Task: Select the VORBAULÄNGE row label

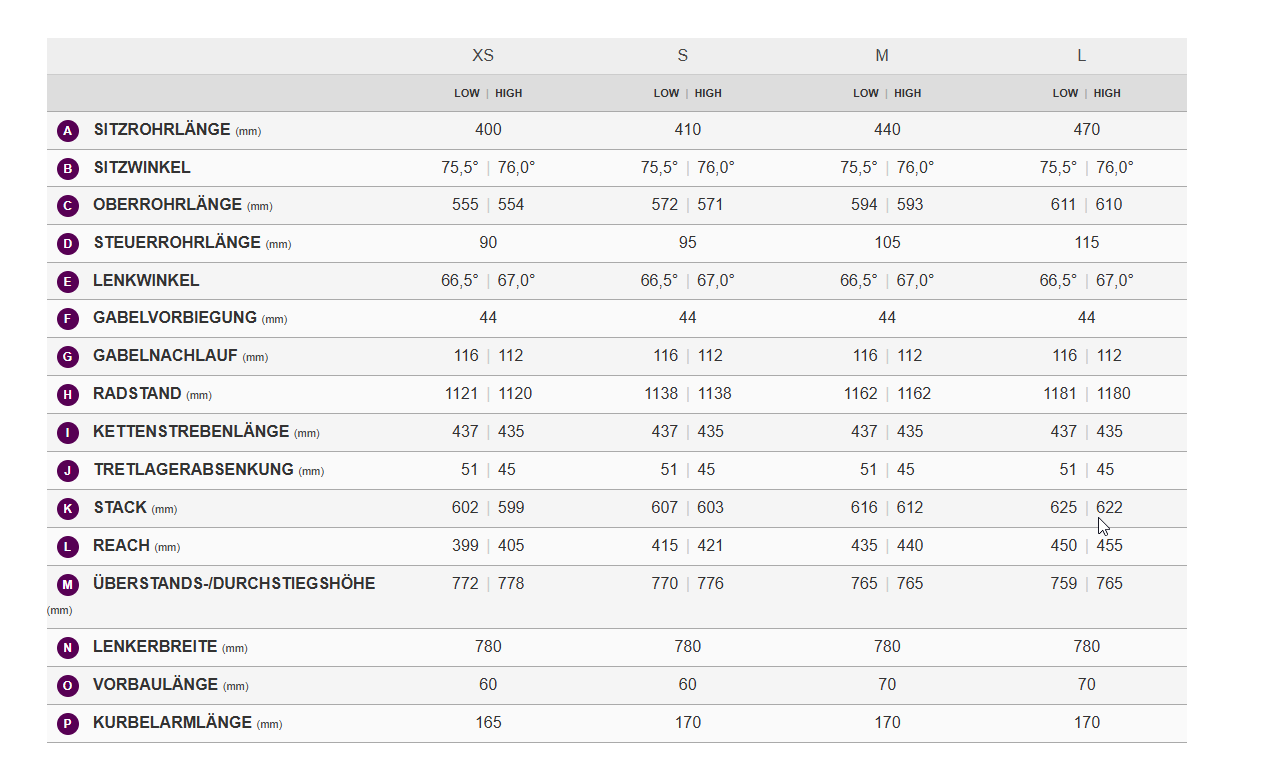Action: [x=155, y=685]
